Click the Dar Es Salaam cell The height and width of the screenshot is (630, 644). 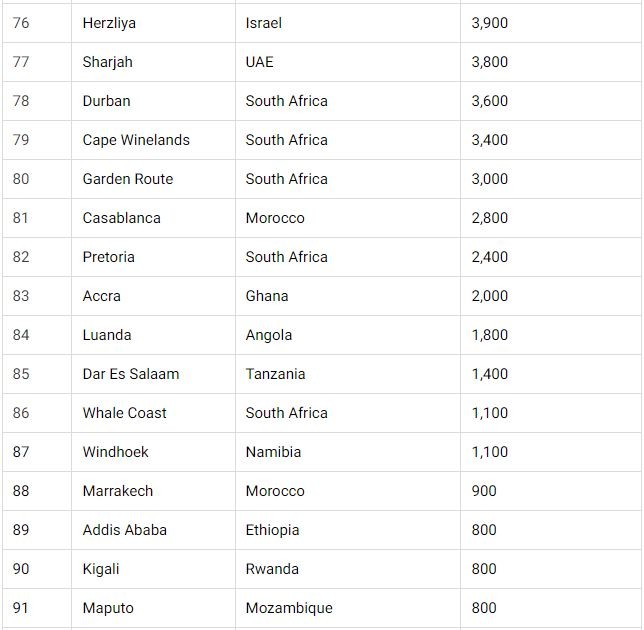(153, 374)
